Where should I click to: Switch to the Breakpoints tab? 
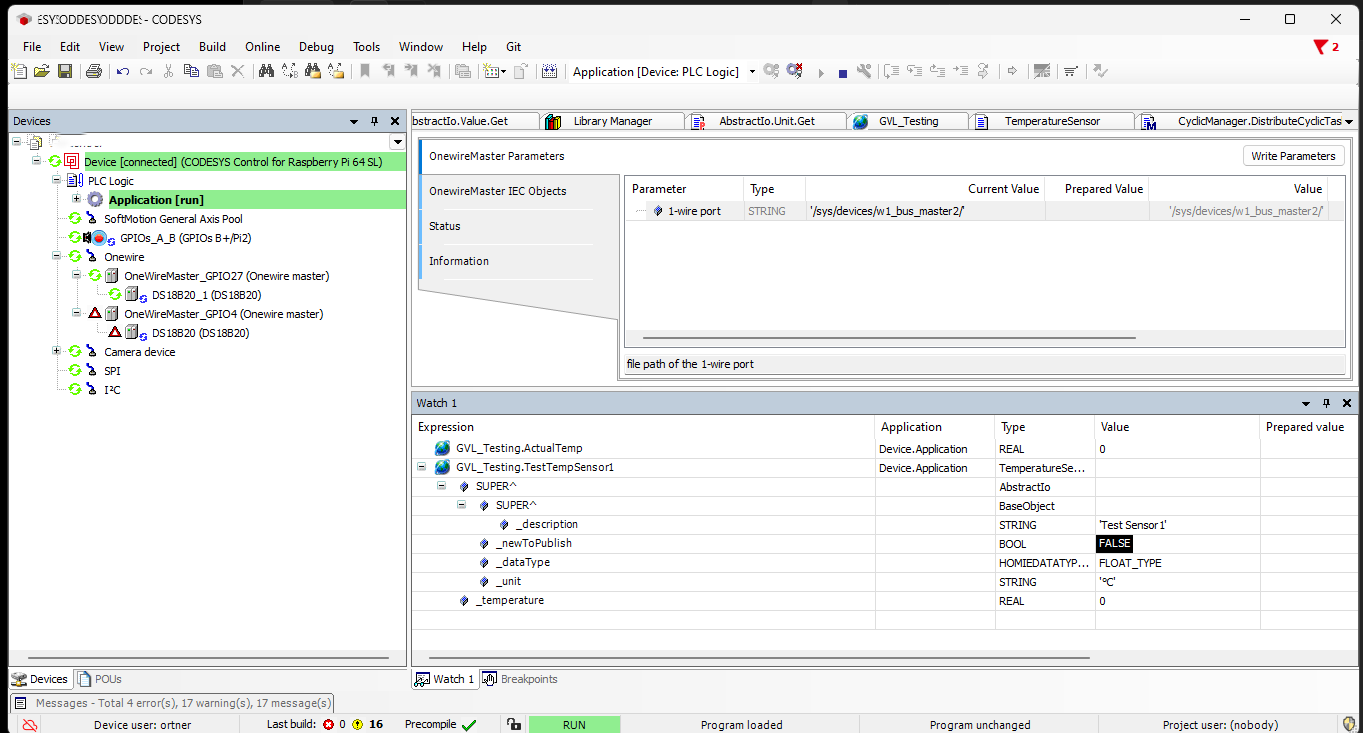(520, 679)
